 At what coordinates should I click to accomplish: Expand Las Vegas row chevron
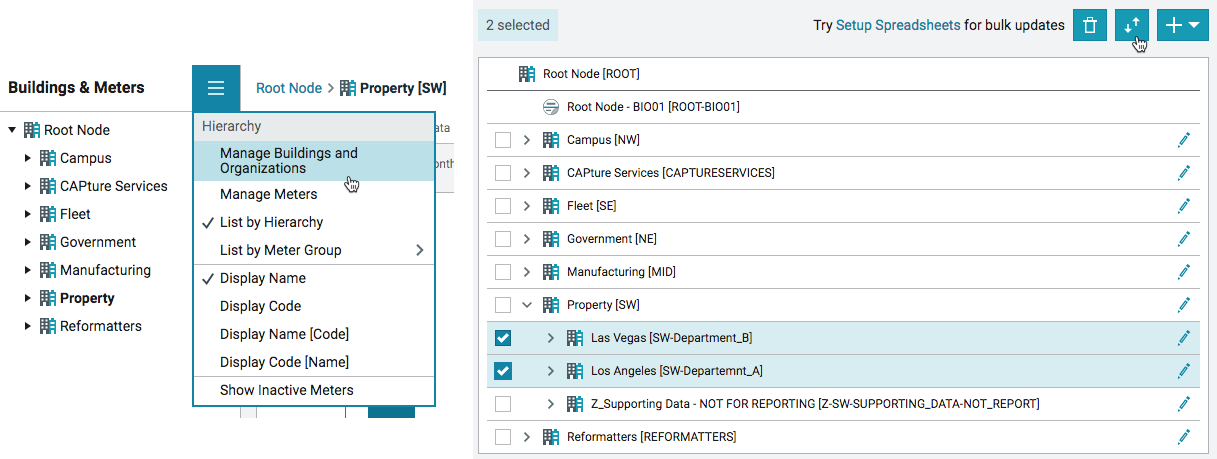tap(551, 338)
